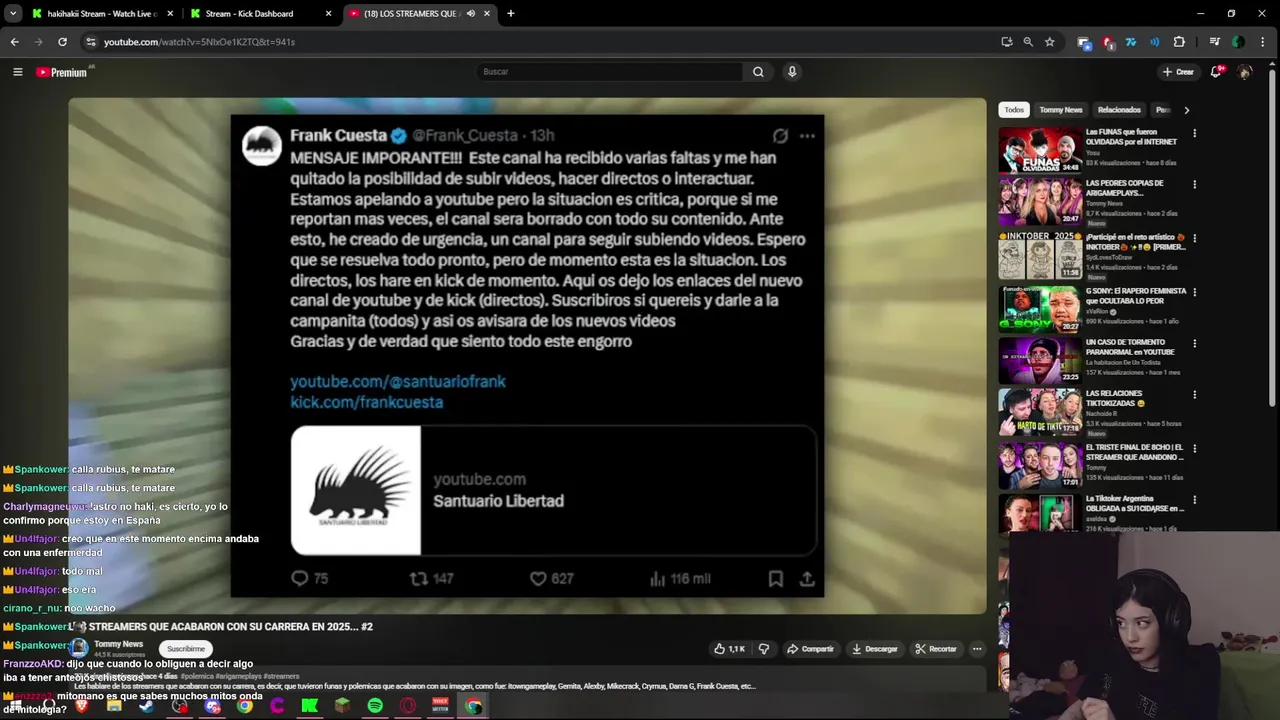
Task: Mute the YouTube tab speaker icon
Action: pos(471,14)
